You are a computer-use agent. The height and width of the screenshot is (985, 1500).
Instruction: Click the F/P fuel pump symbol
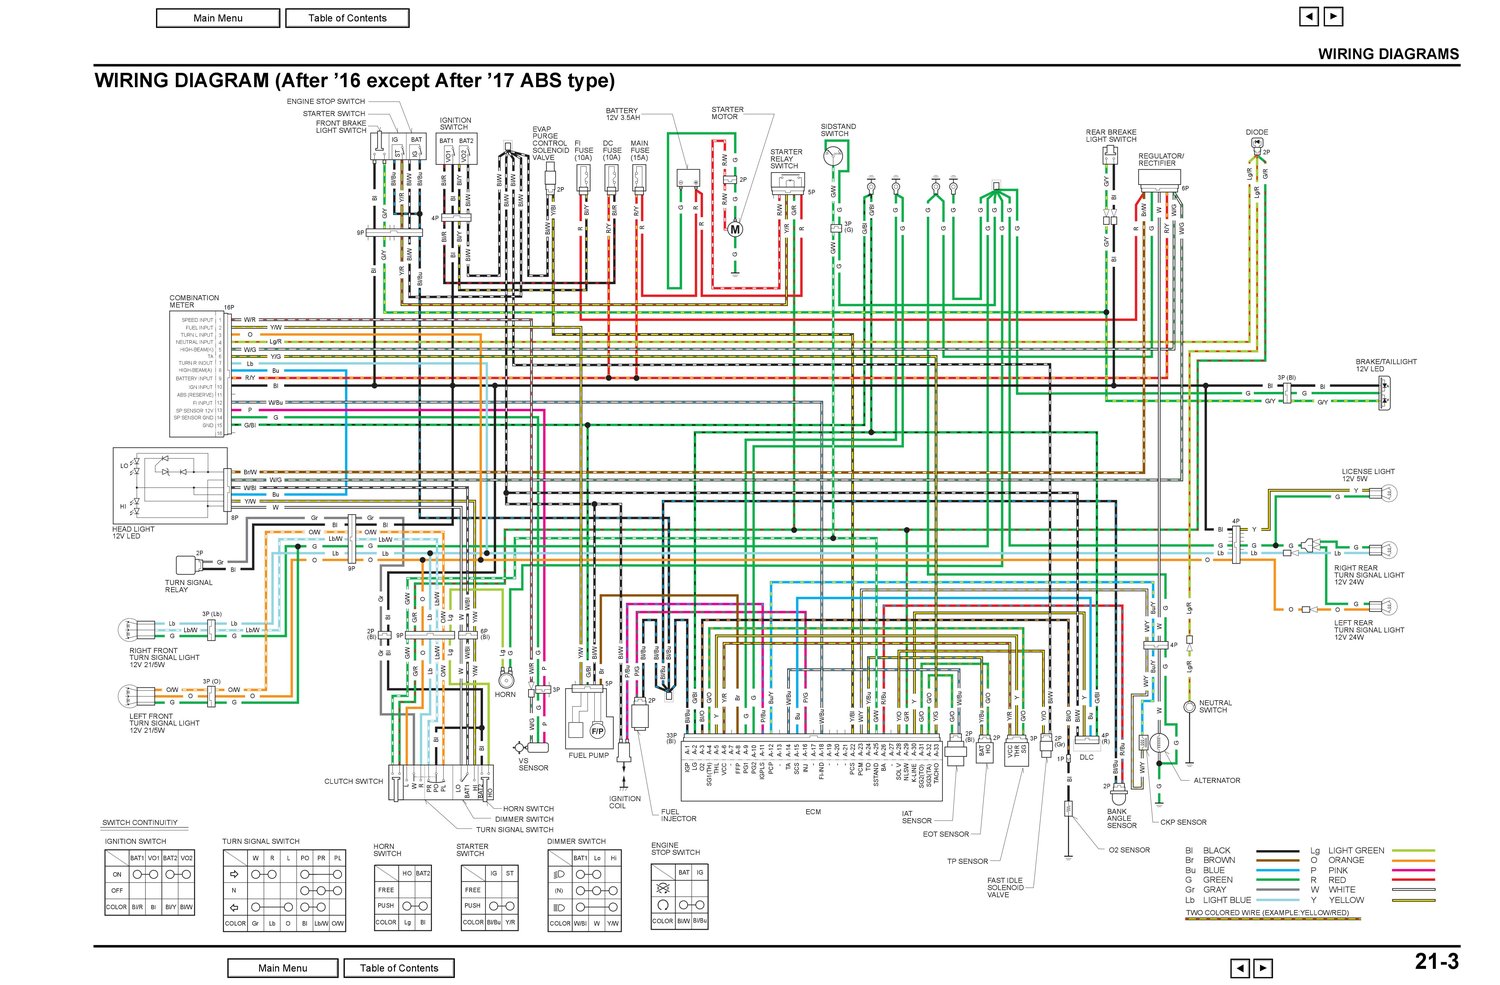coord(597,731)
